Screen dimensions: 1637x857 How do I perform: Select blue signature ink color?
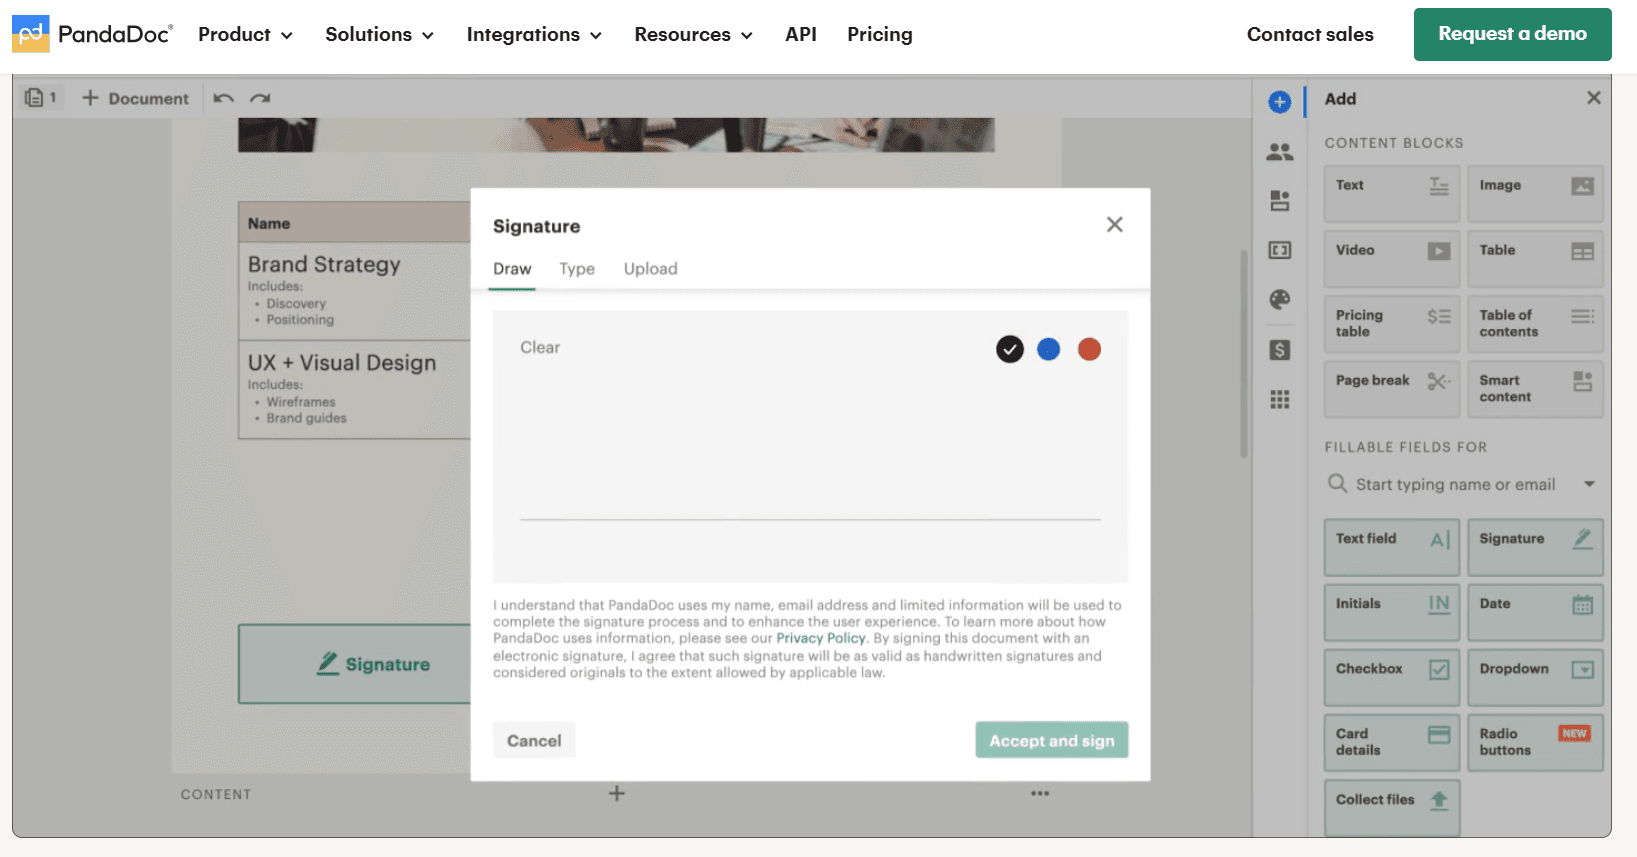[x=1048, y=349]
